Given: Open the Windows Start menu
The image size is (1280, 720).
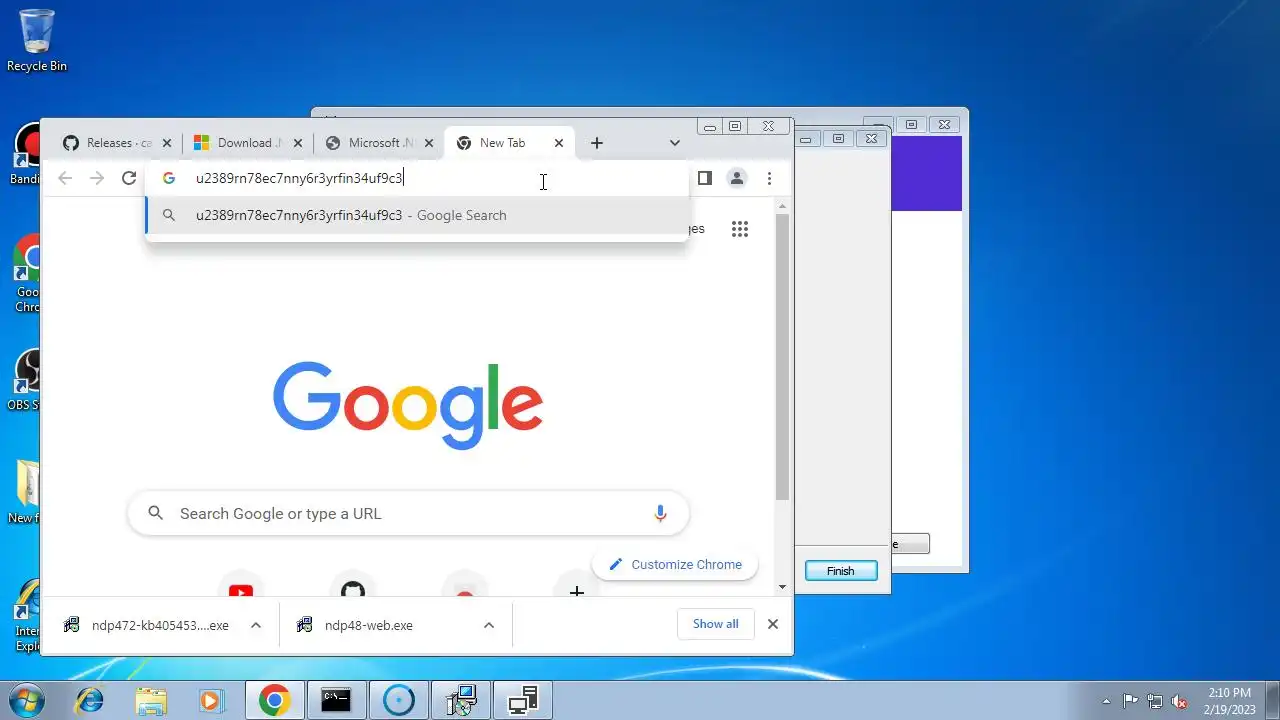Looking at the screenshot, I should 24,700.
